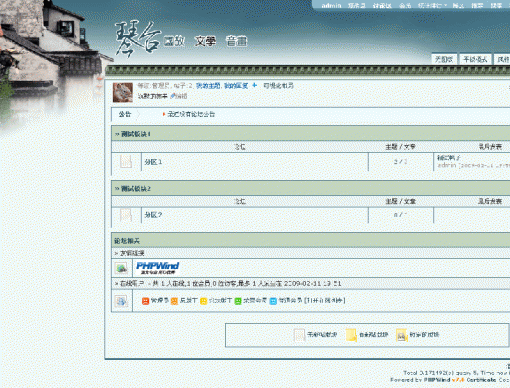The height and width of the screenshot is (388, 510).
Task: Click the pencil edit icon under the user info
Action: 173,96
